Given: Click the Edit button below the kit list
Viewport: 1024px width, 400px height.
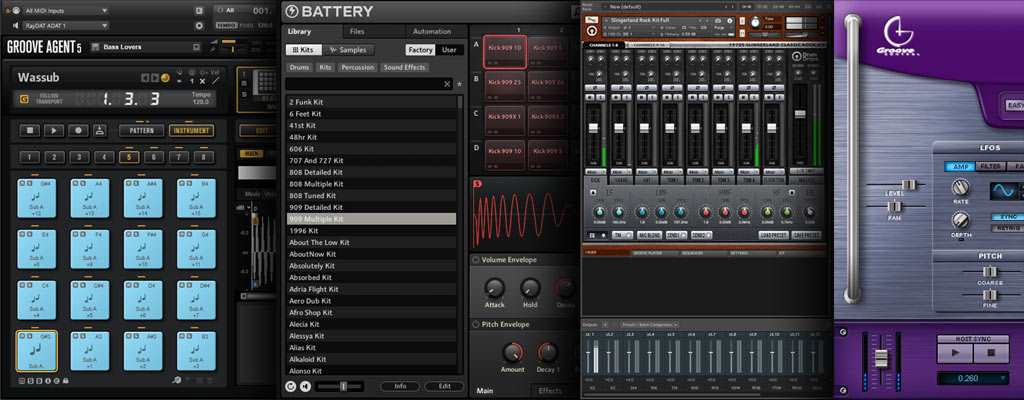Looking at the screenshot, I should (x=444, y=386).
